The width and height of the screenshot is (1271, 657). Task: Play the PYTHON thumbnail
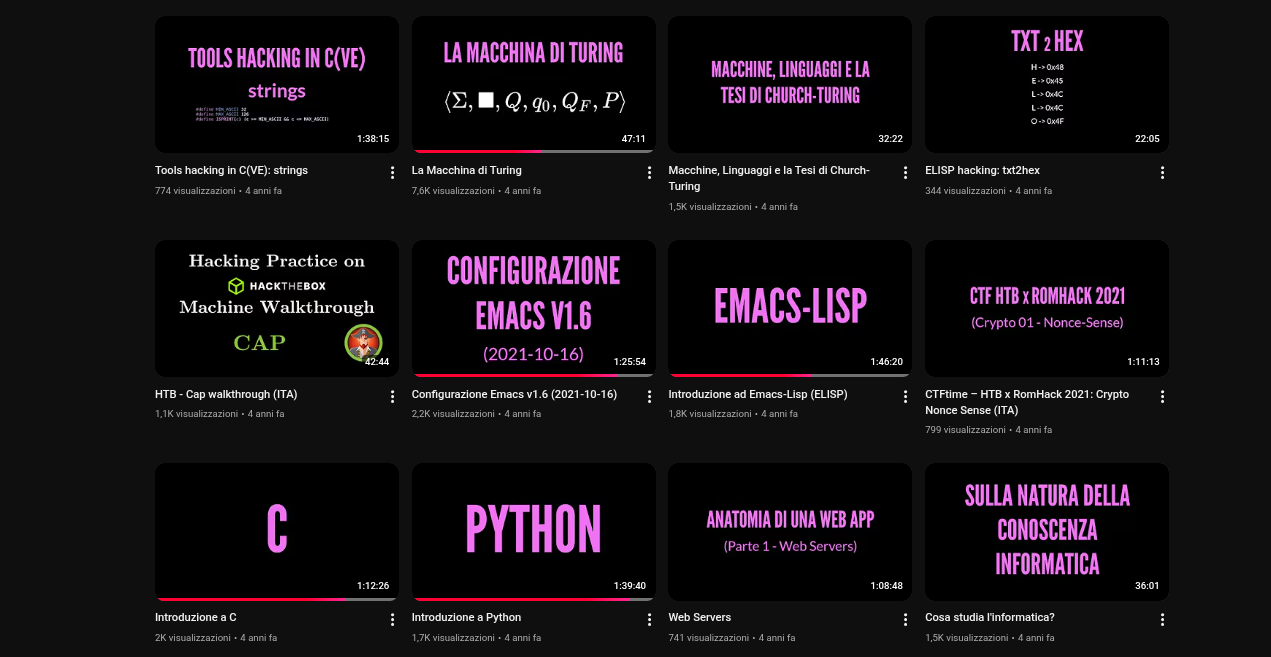534,531
